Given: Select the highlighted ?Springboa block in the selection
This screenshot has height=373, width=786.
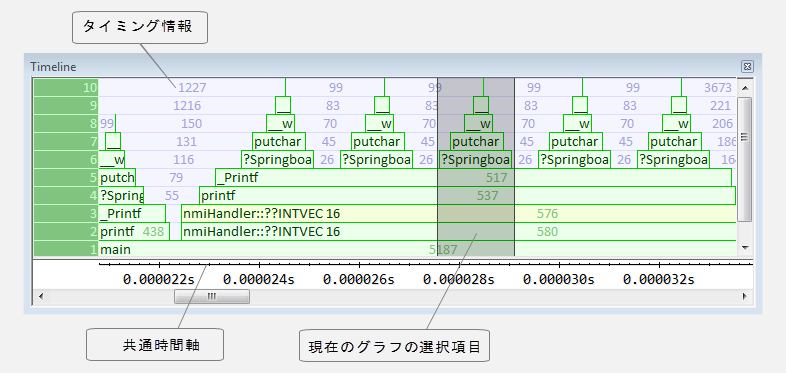Looking at the screenshot, I should [x=475, y=159].
